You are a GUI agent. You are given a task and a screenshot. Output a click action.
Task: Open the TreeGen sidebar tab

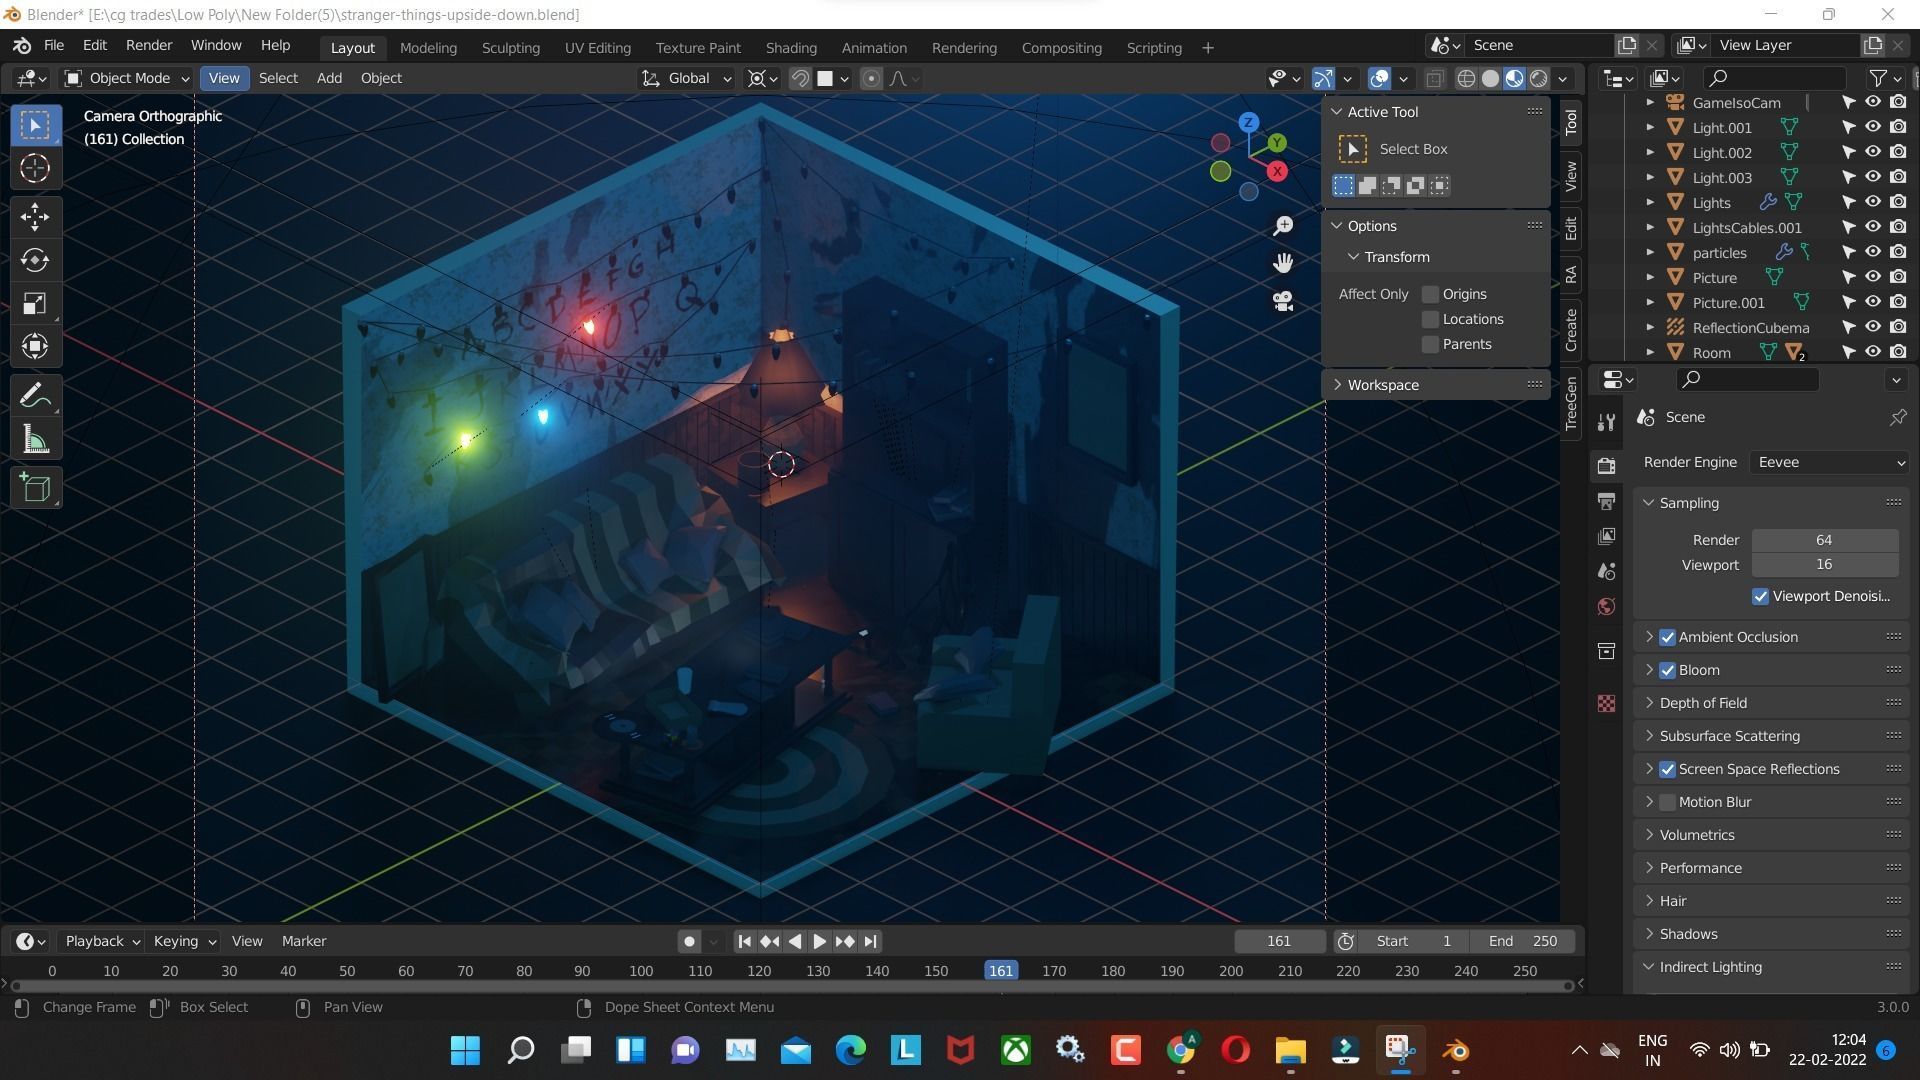1571,404
